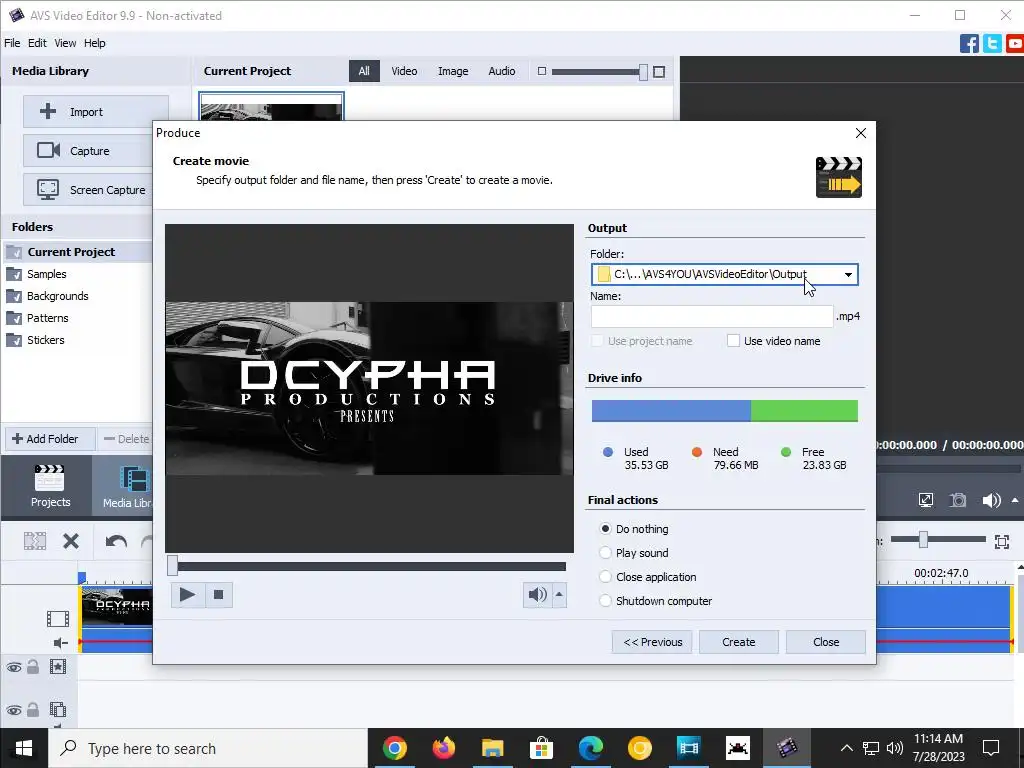
Task: Select the Play sound radio option
Action: tap(605, 552)
